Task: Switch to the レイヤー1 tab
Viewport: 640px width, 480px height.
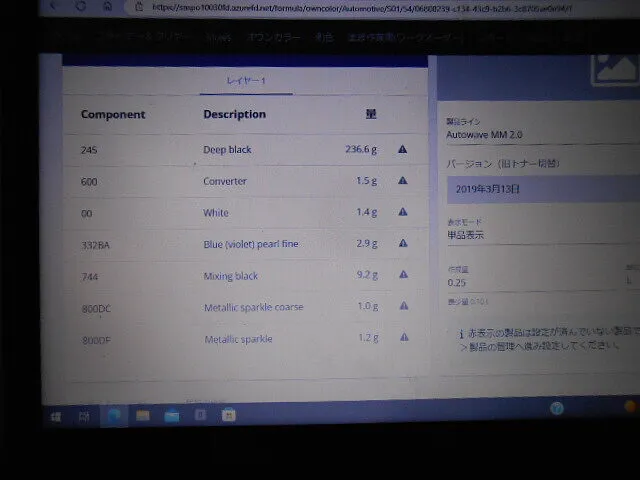Action: [246, 80]
